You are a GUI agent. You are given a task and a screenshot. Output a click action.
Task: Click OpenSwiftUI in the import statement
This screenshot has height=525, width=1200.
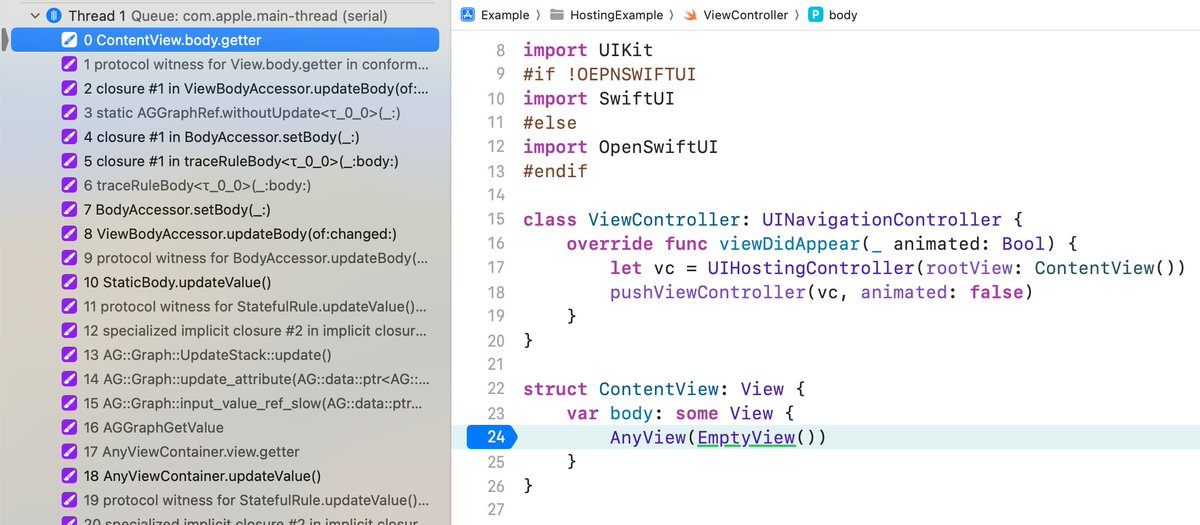[x=658, y=147]
